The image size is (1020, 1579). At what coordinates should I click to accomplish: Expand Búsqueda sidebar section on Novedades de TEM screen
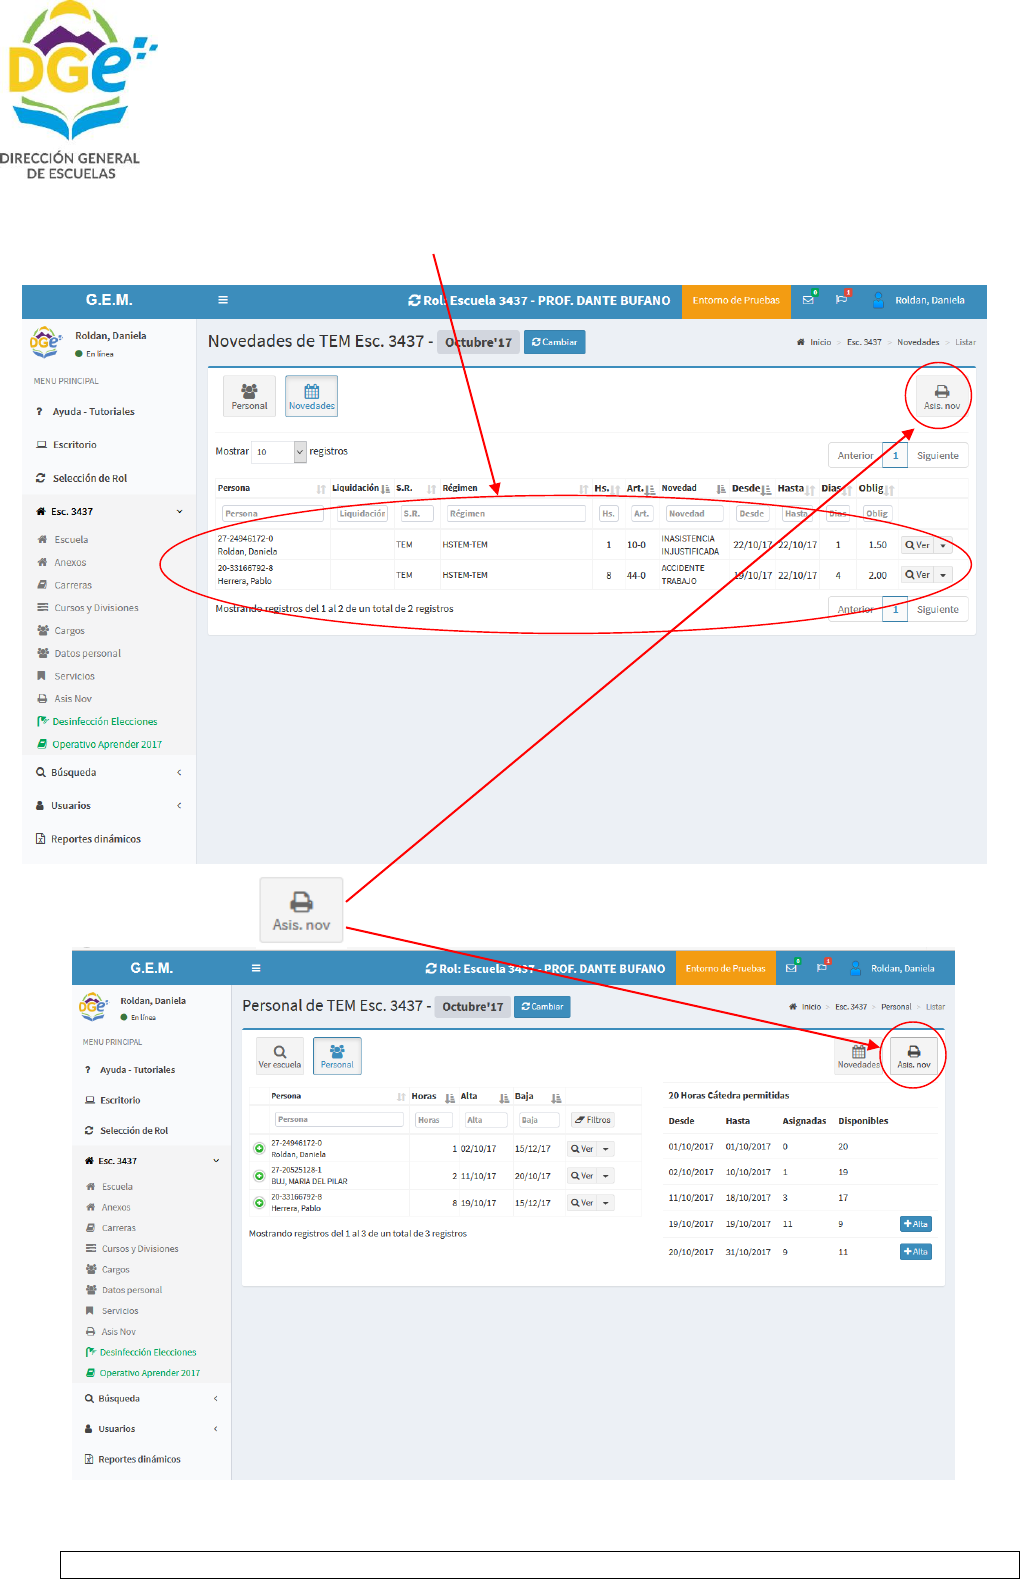(109, 772)
